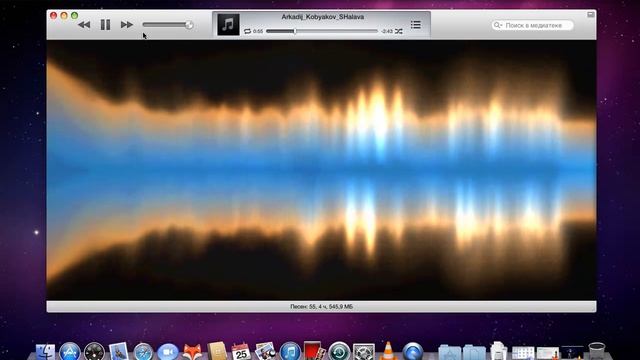Open the App Store from the Dock
The width and height of the screenshot is (640, 360).
point(70,352)
